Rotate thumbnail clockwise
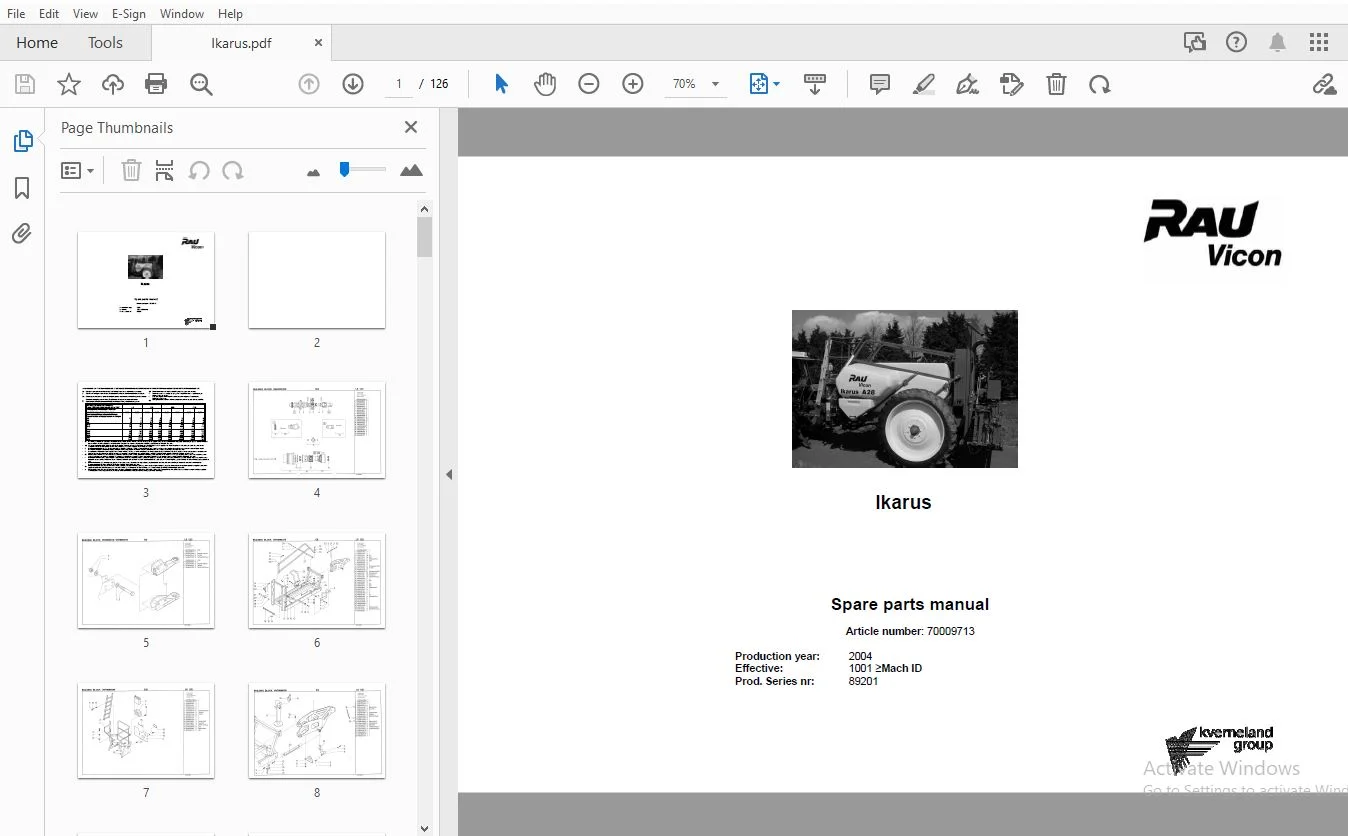The image size is (1348, 836). (233, 171)
